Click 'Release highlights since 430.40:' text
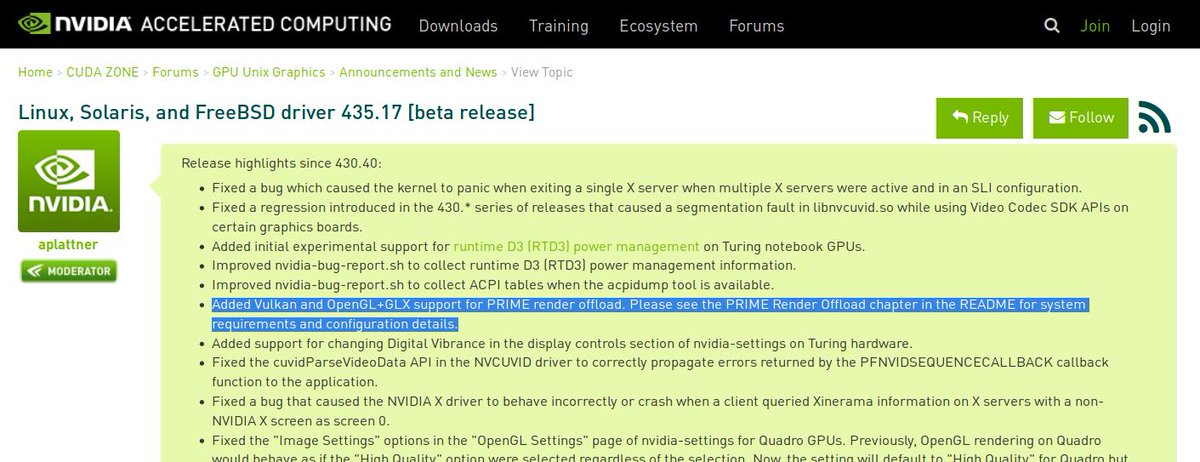This screenshot has height=462, width=1200. (281, 163)
